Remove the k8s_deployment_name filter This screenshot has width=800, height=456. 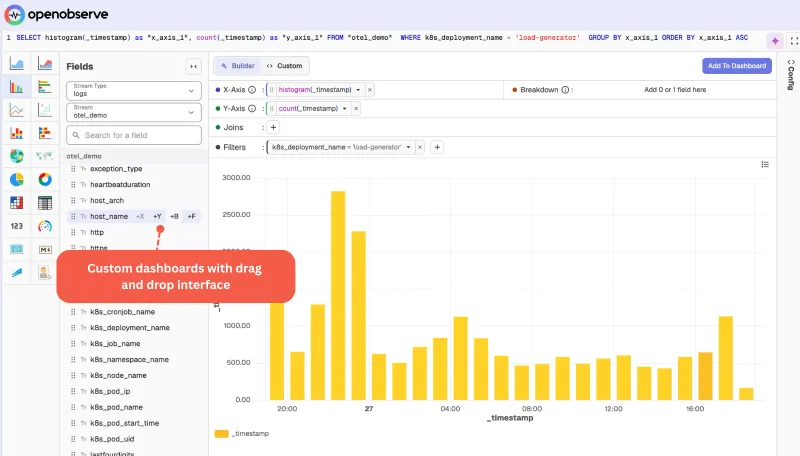point(420,147)
